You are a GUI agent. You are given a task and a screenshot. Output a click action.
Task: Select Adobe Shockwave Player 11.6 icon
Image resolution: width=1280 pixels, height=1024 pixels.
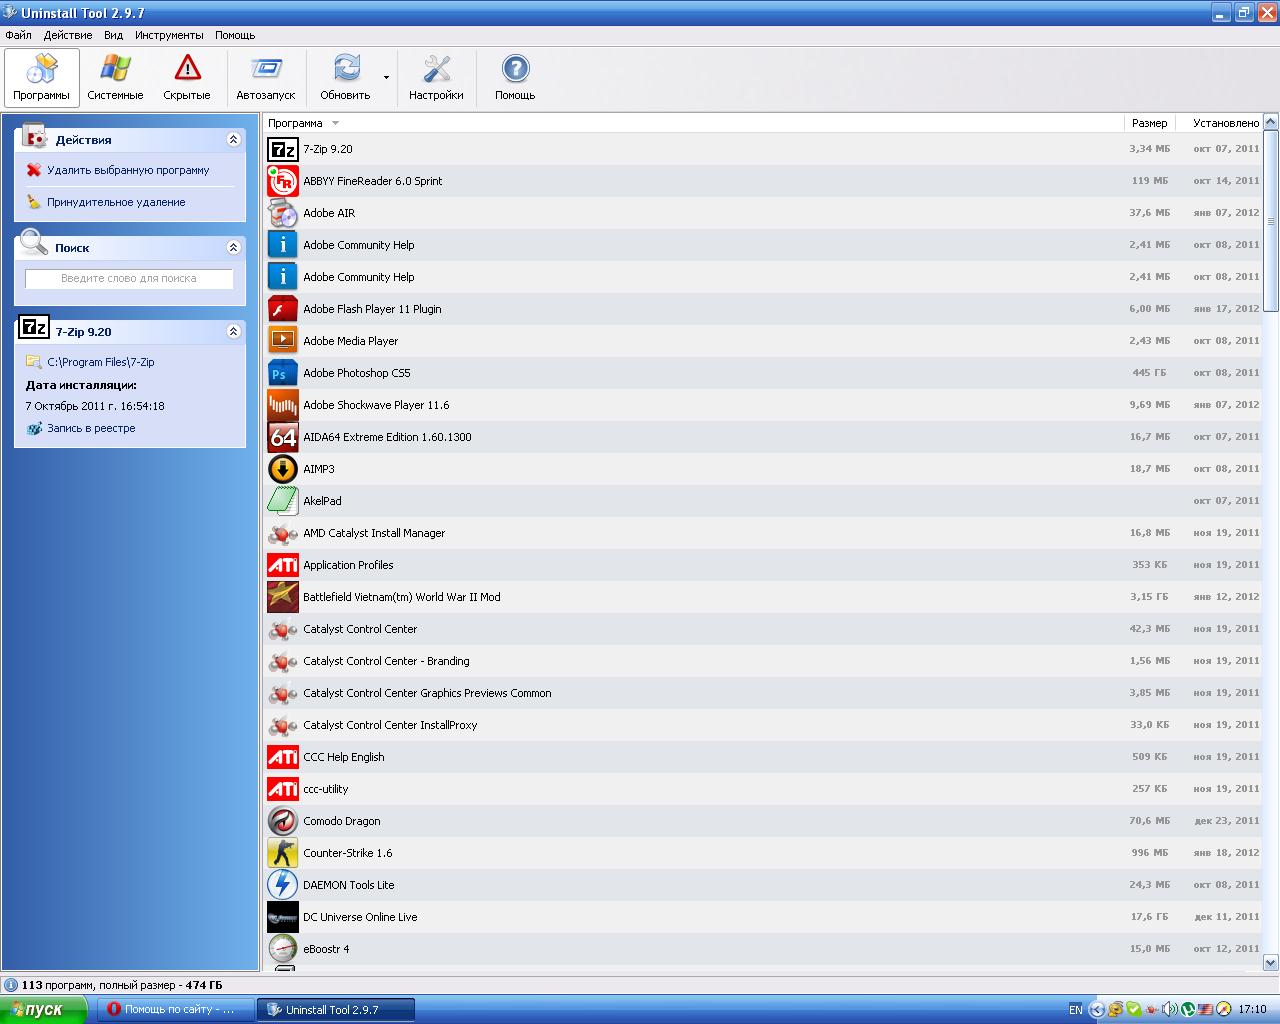pyautogui.click(x=283, y=405)
